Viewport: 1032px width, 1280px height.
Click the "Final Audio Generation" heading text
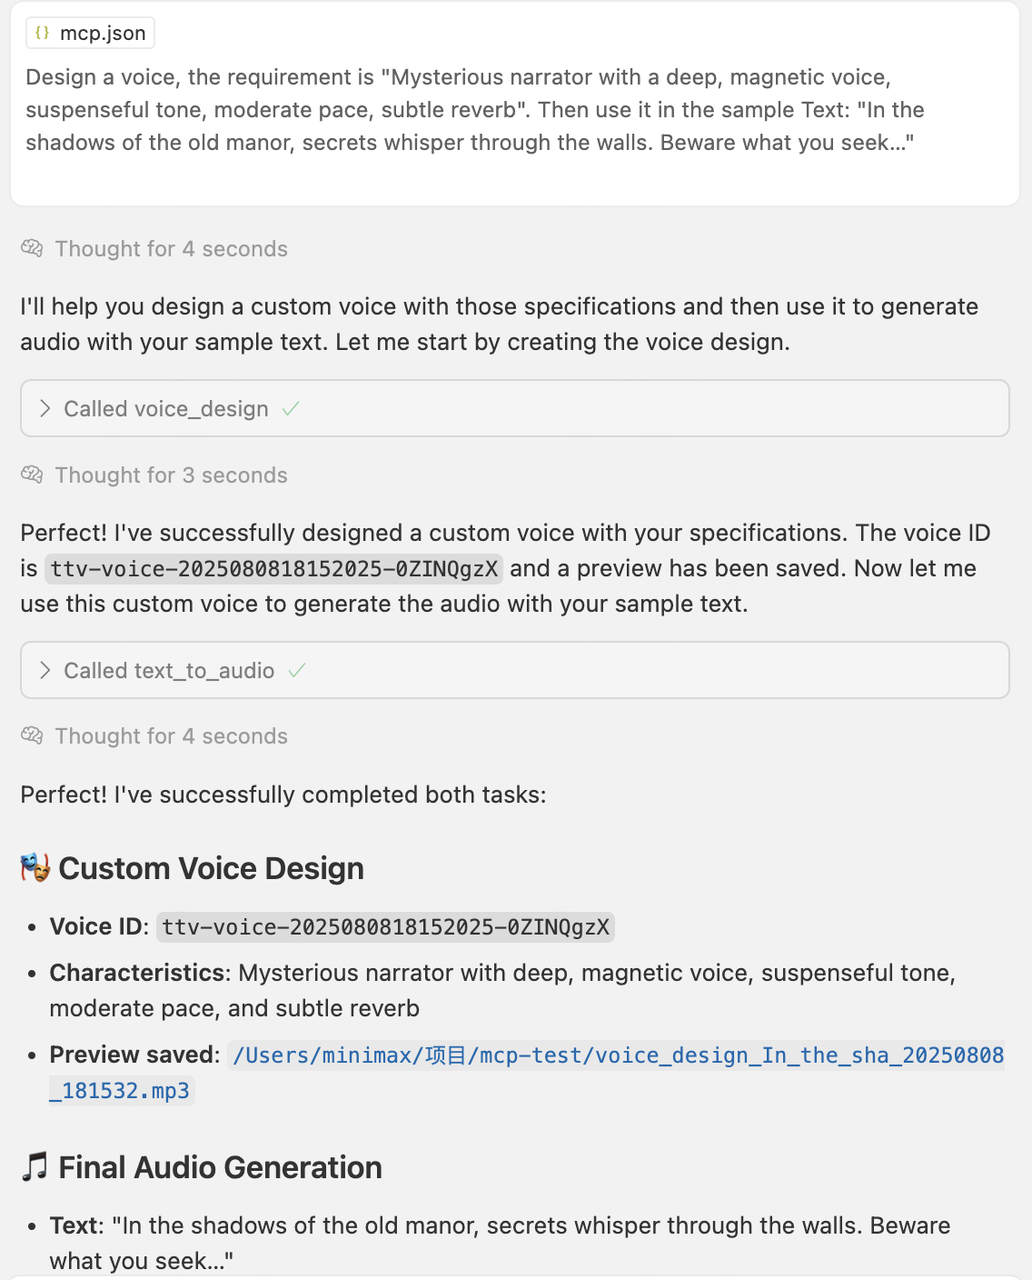tap(220, 1167)
